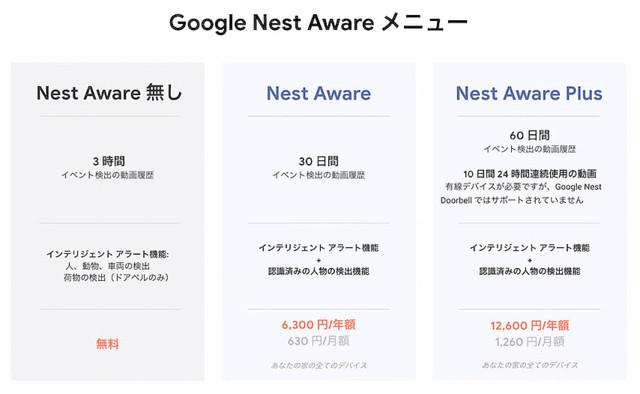640x394 pixels.
Task: Click 認識済みの人物の検出機能 in Nest Aware card
Action: pyautogui.click(x=319, y=271)
